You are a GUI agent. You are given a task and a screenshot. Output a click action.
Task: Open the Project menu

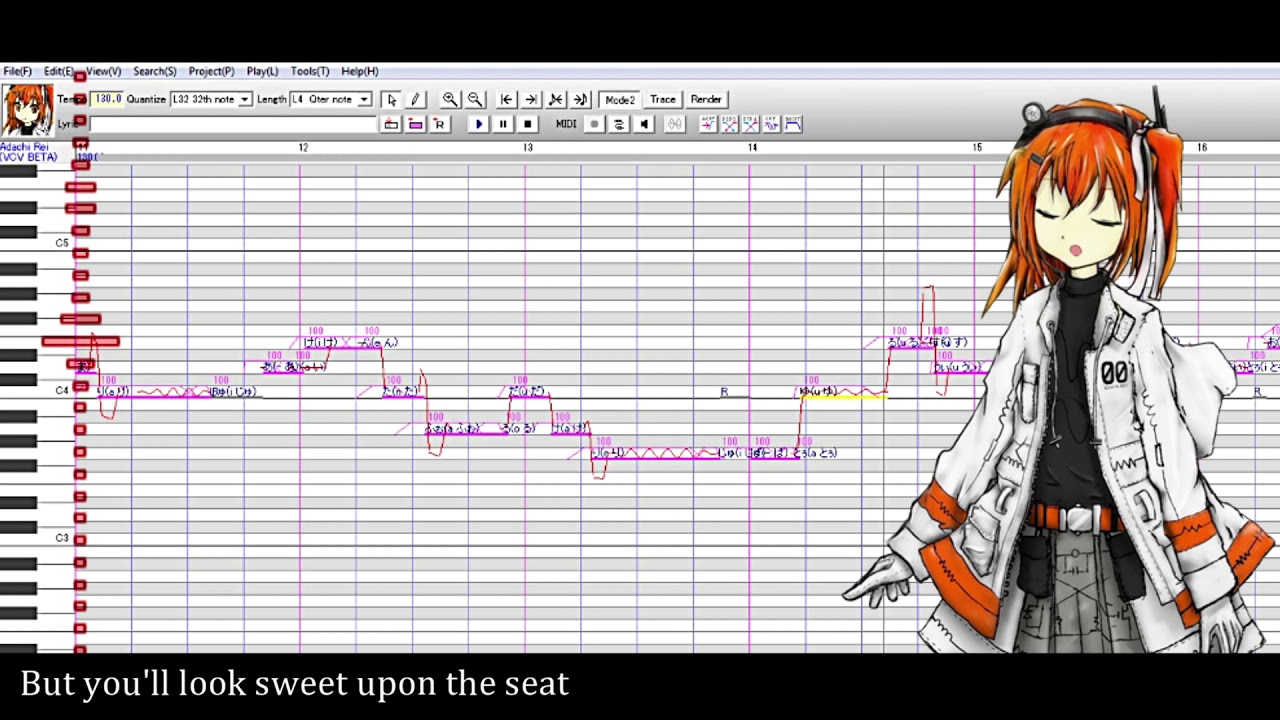click(x=211, y=72)
